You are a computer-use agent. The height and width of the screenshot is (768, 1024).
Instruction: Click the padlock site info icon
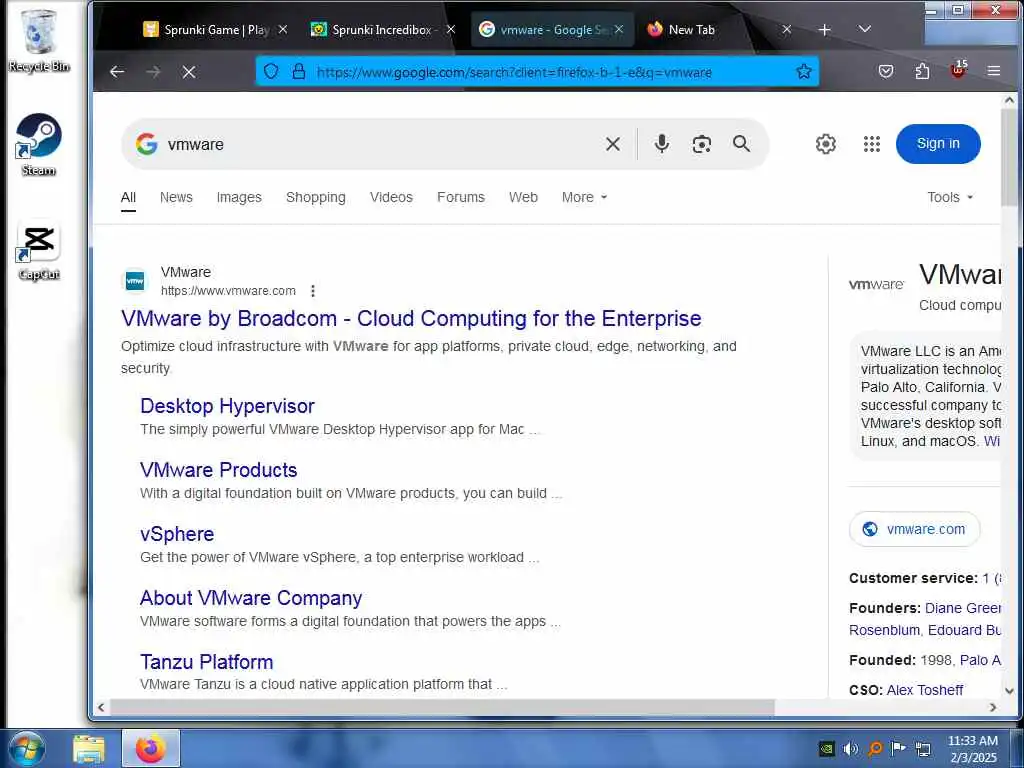[x=298, y=71]
